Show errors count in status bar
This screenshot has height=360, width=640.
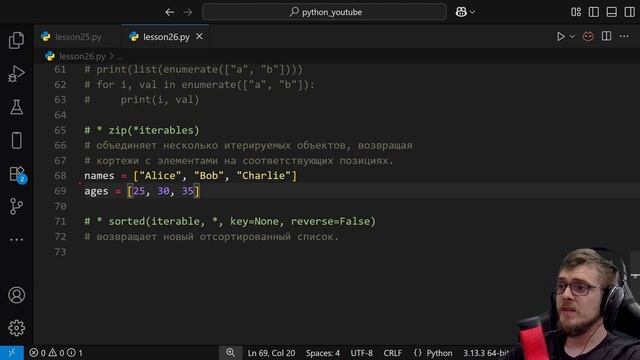tap(38, 353)
